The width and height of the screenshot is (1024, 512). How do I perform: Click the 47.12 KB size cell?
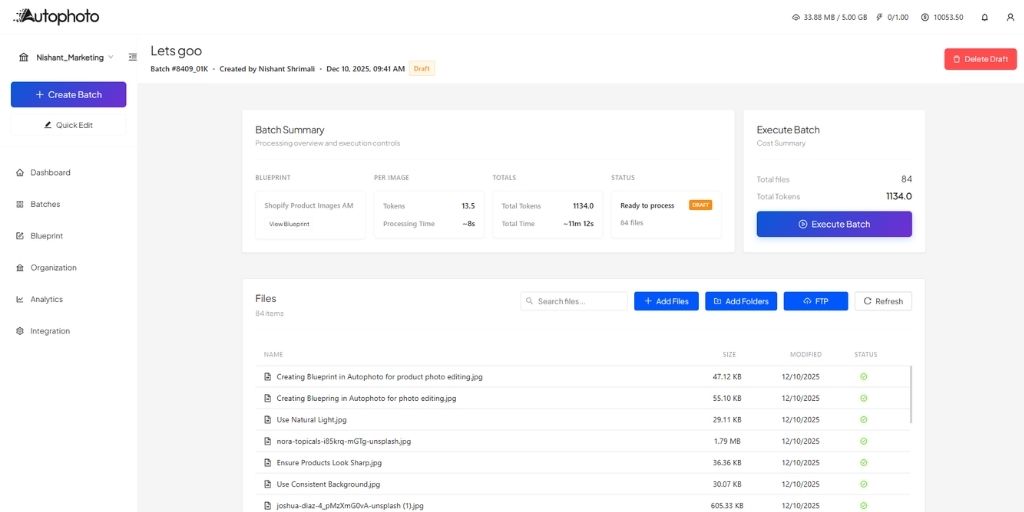727,377
